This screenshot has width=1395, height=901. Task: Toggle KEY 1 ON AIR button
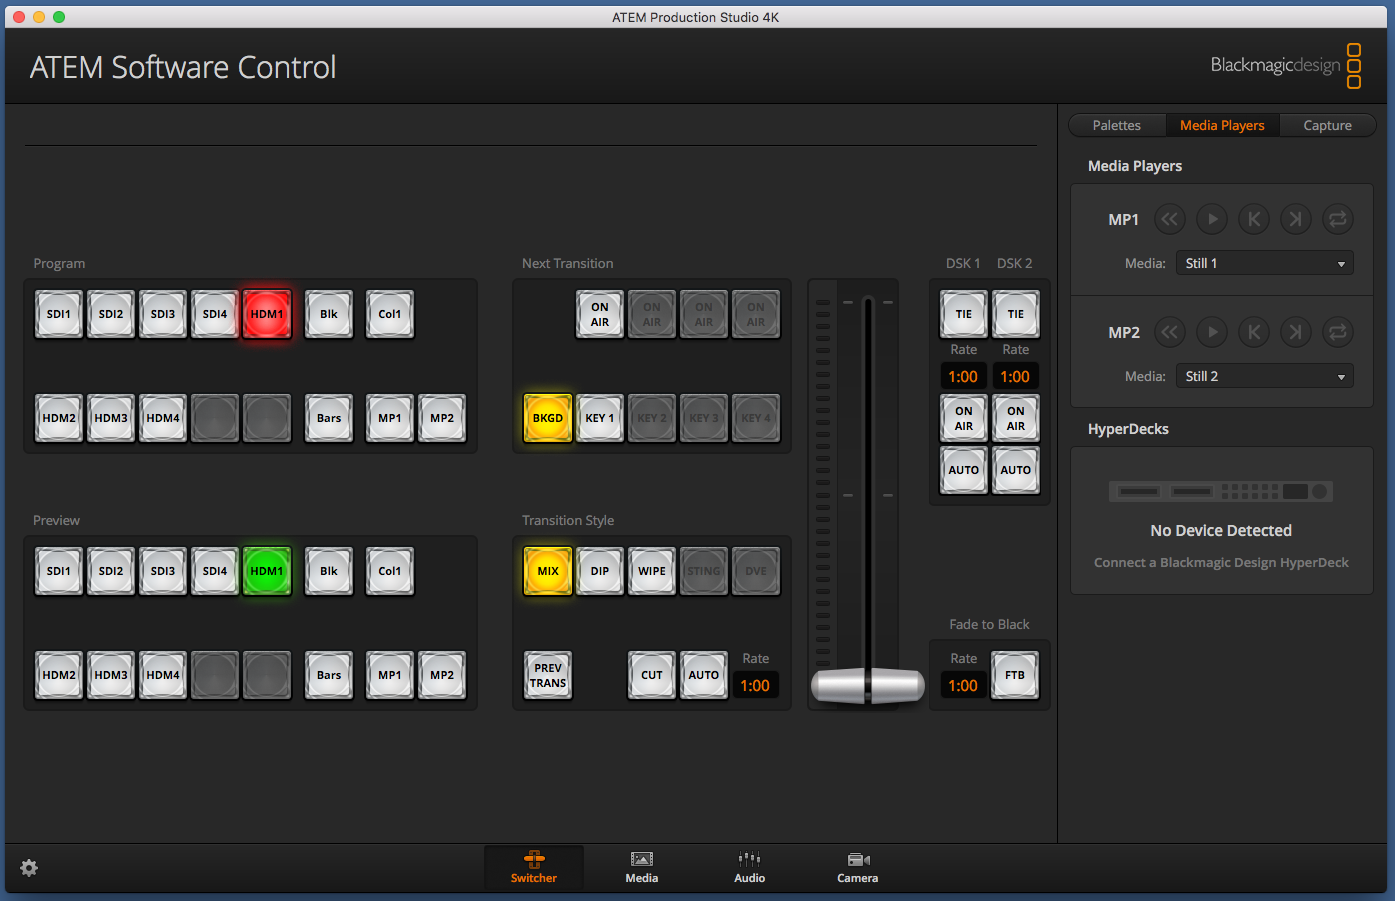pos(600,314)
